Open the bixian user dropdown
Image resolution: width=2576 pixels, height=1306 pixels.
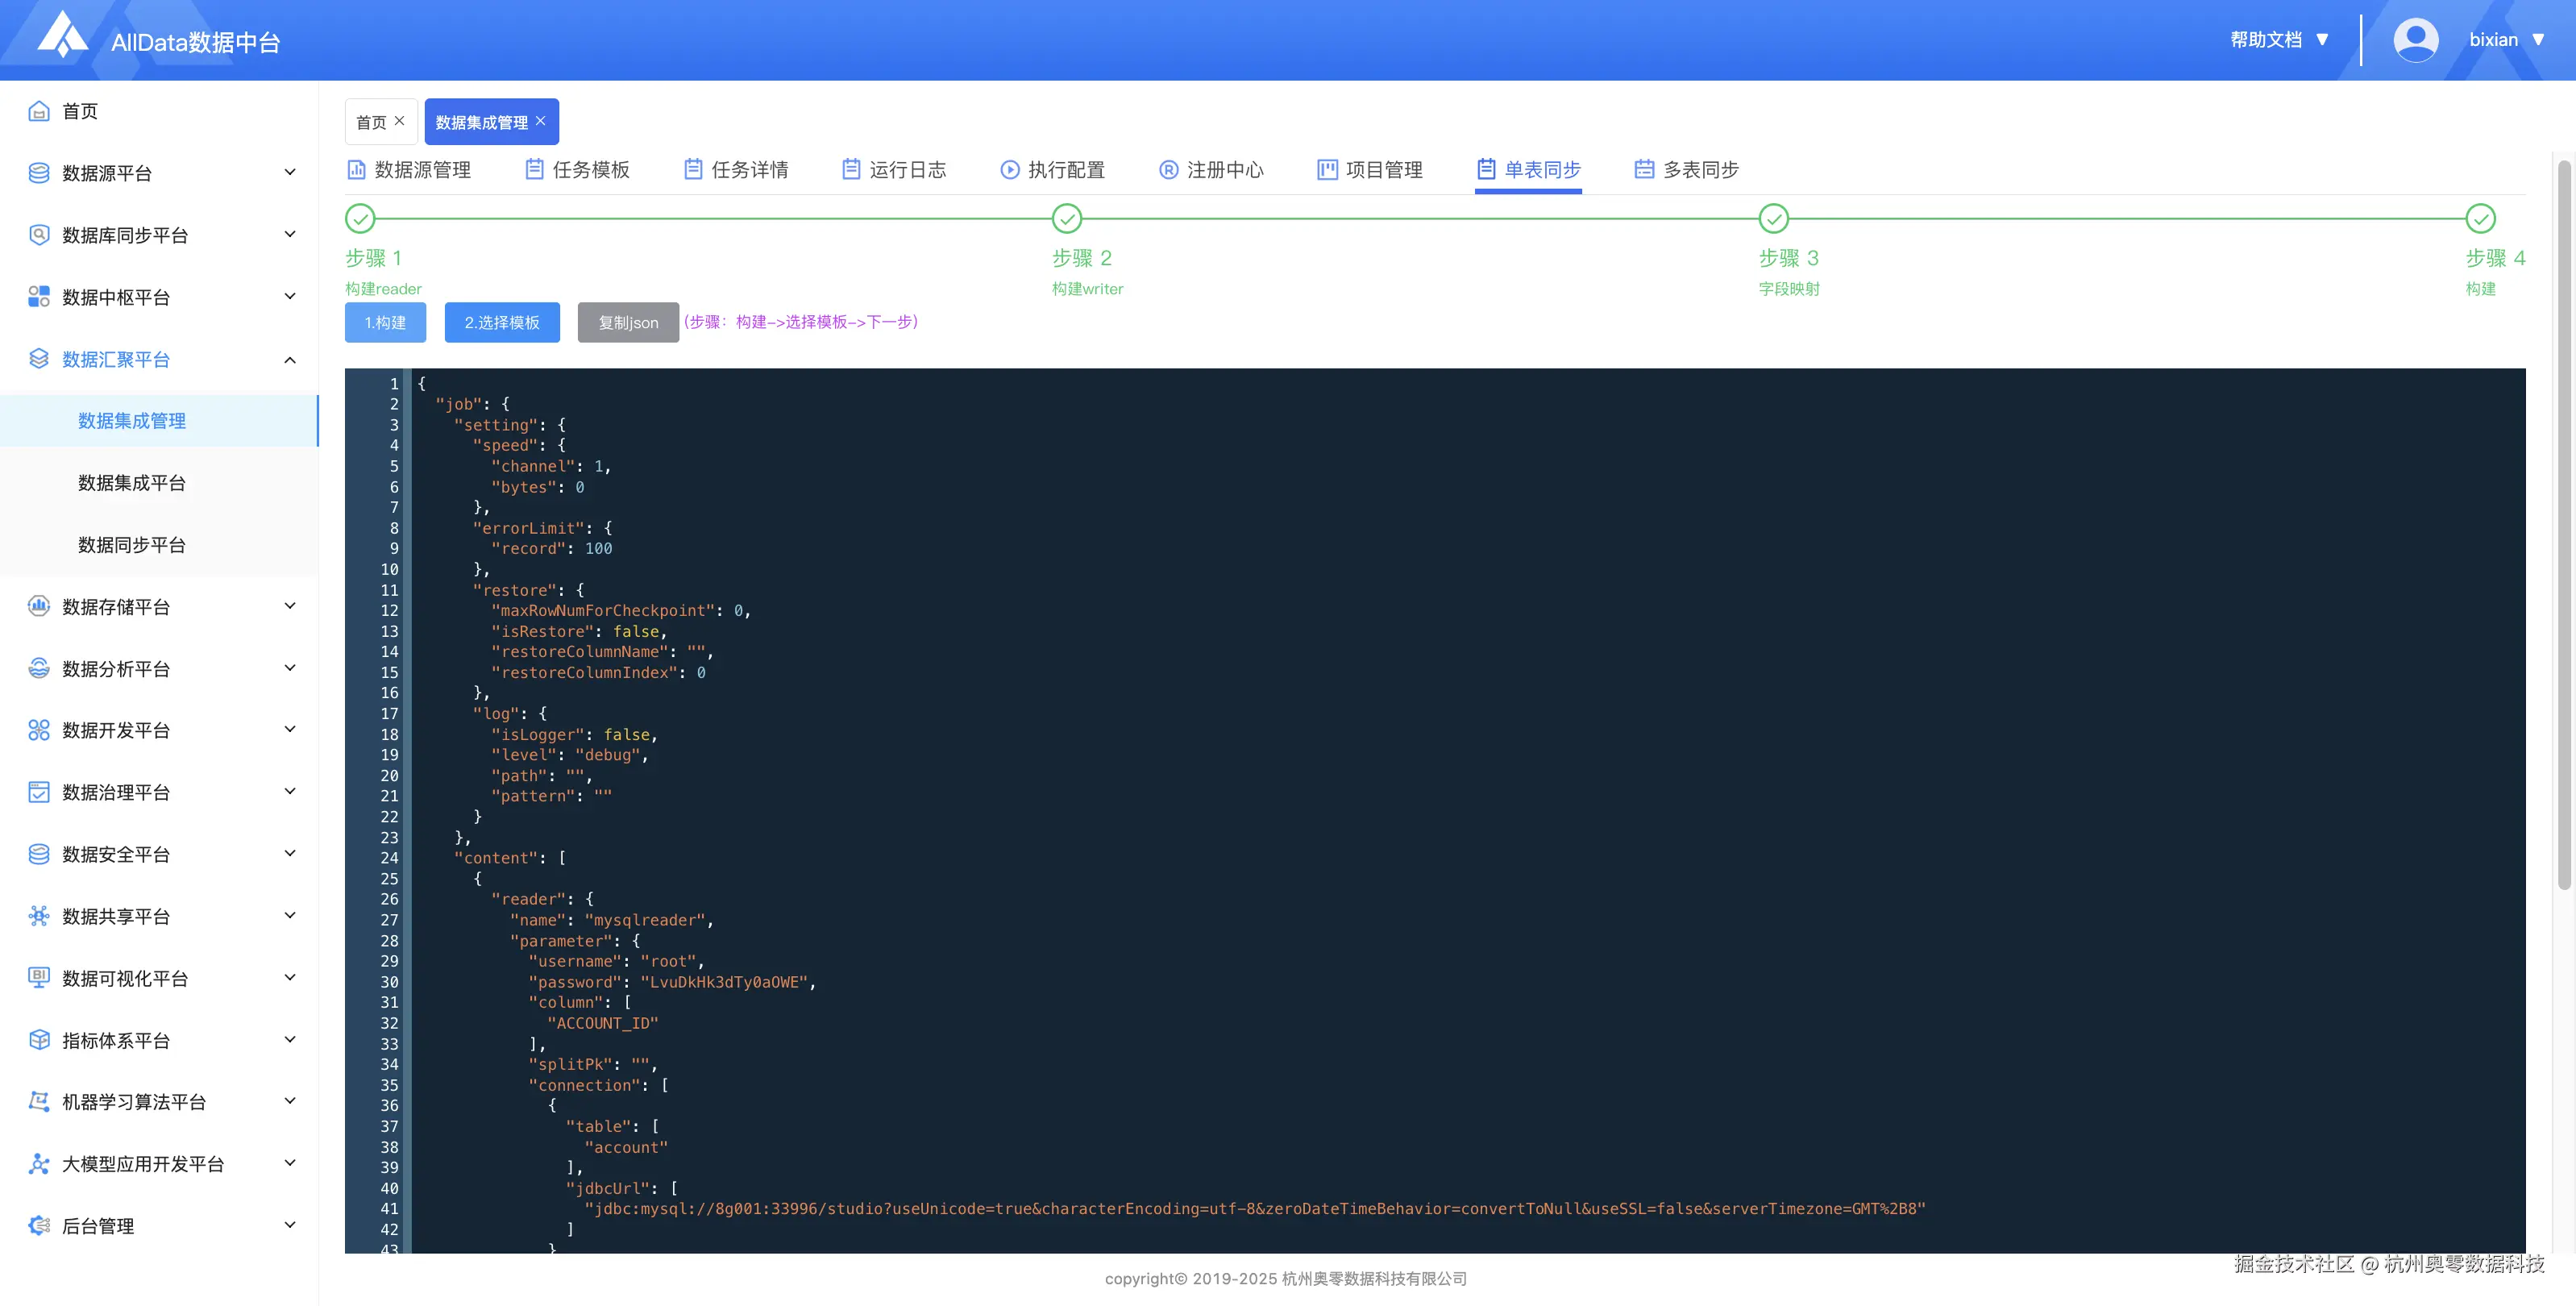pyautogui.click(x=2506, y=40)
